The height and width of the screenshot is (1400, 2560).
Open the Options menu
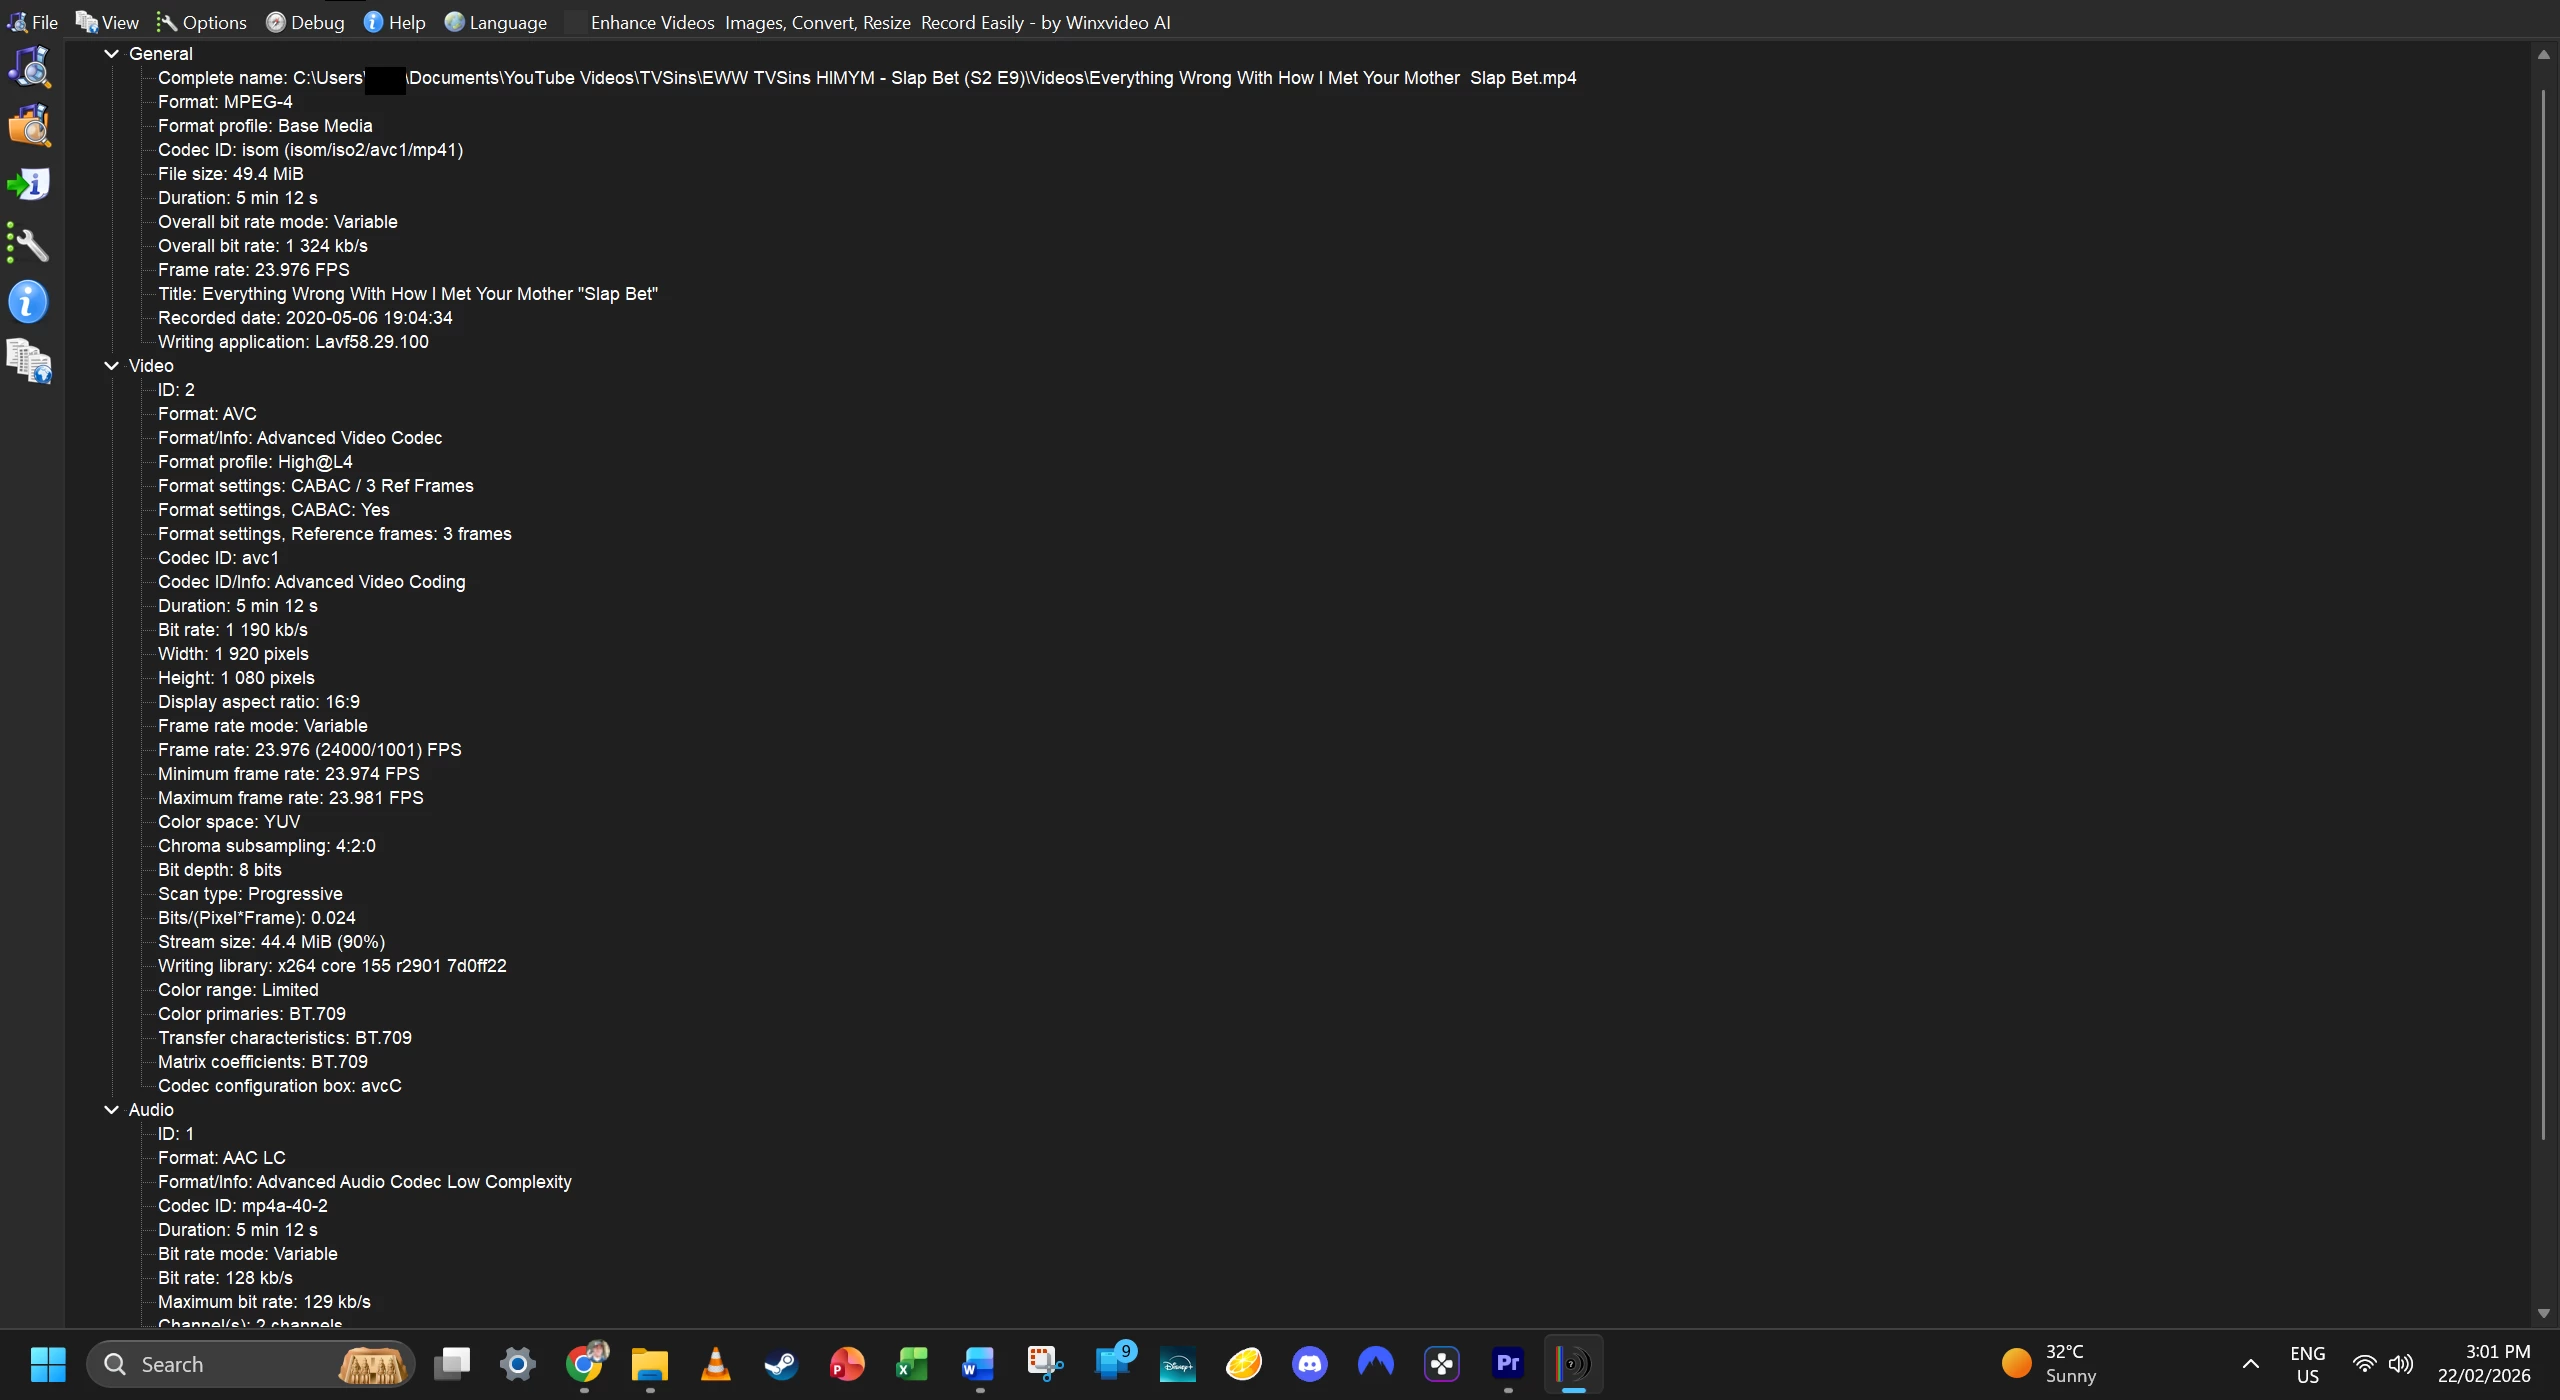(202, 22)
